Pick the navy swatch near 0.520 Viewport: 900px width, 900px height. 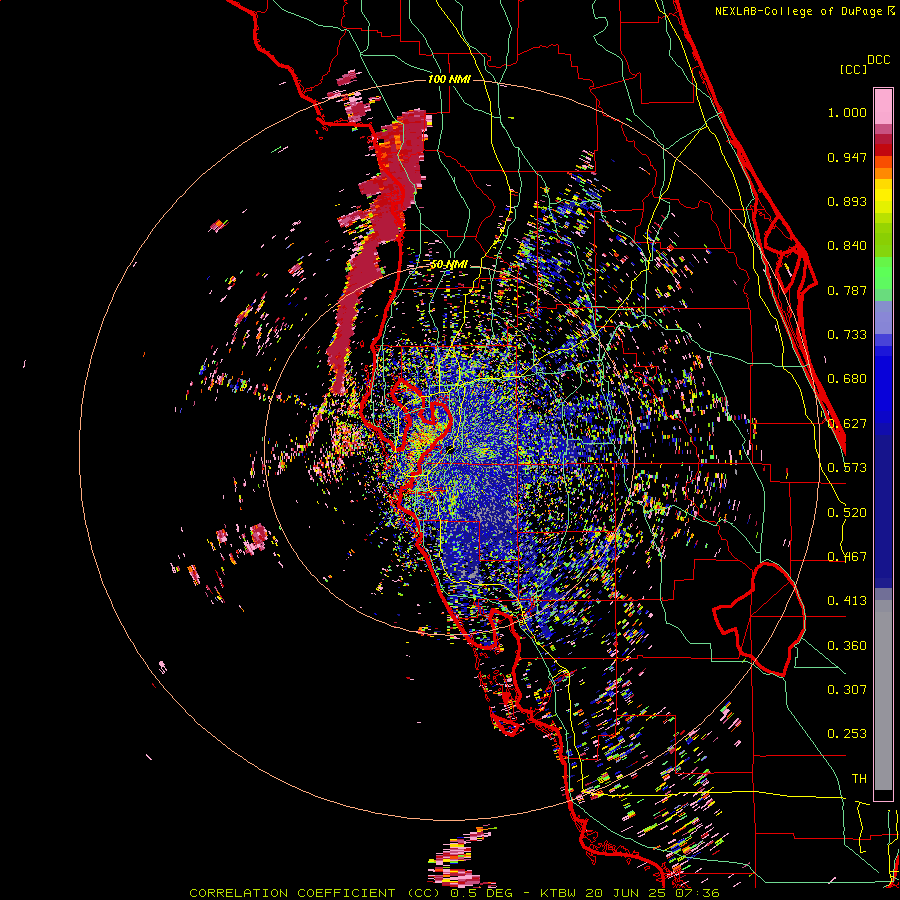883,511
